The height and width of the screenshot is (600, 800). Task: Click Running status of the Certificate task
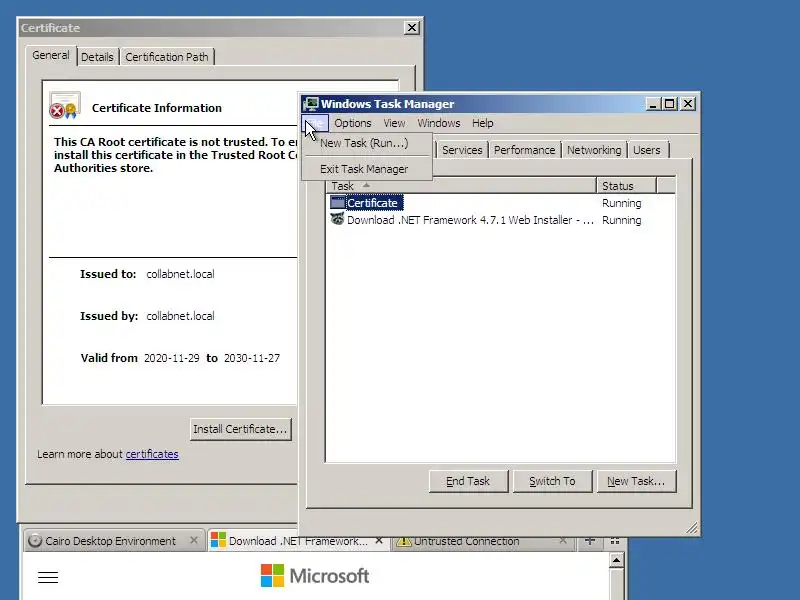(621, 203)
